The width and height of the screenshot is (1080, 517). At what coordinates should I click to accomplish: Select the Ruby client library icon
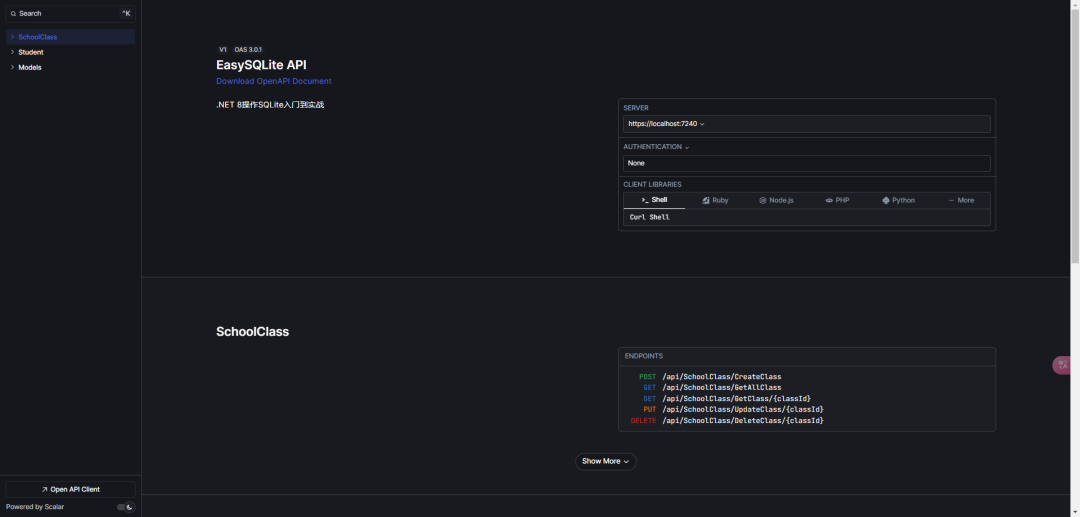(x=706, y=200)
